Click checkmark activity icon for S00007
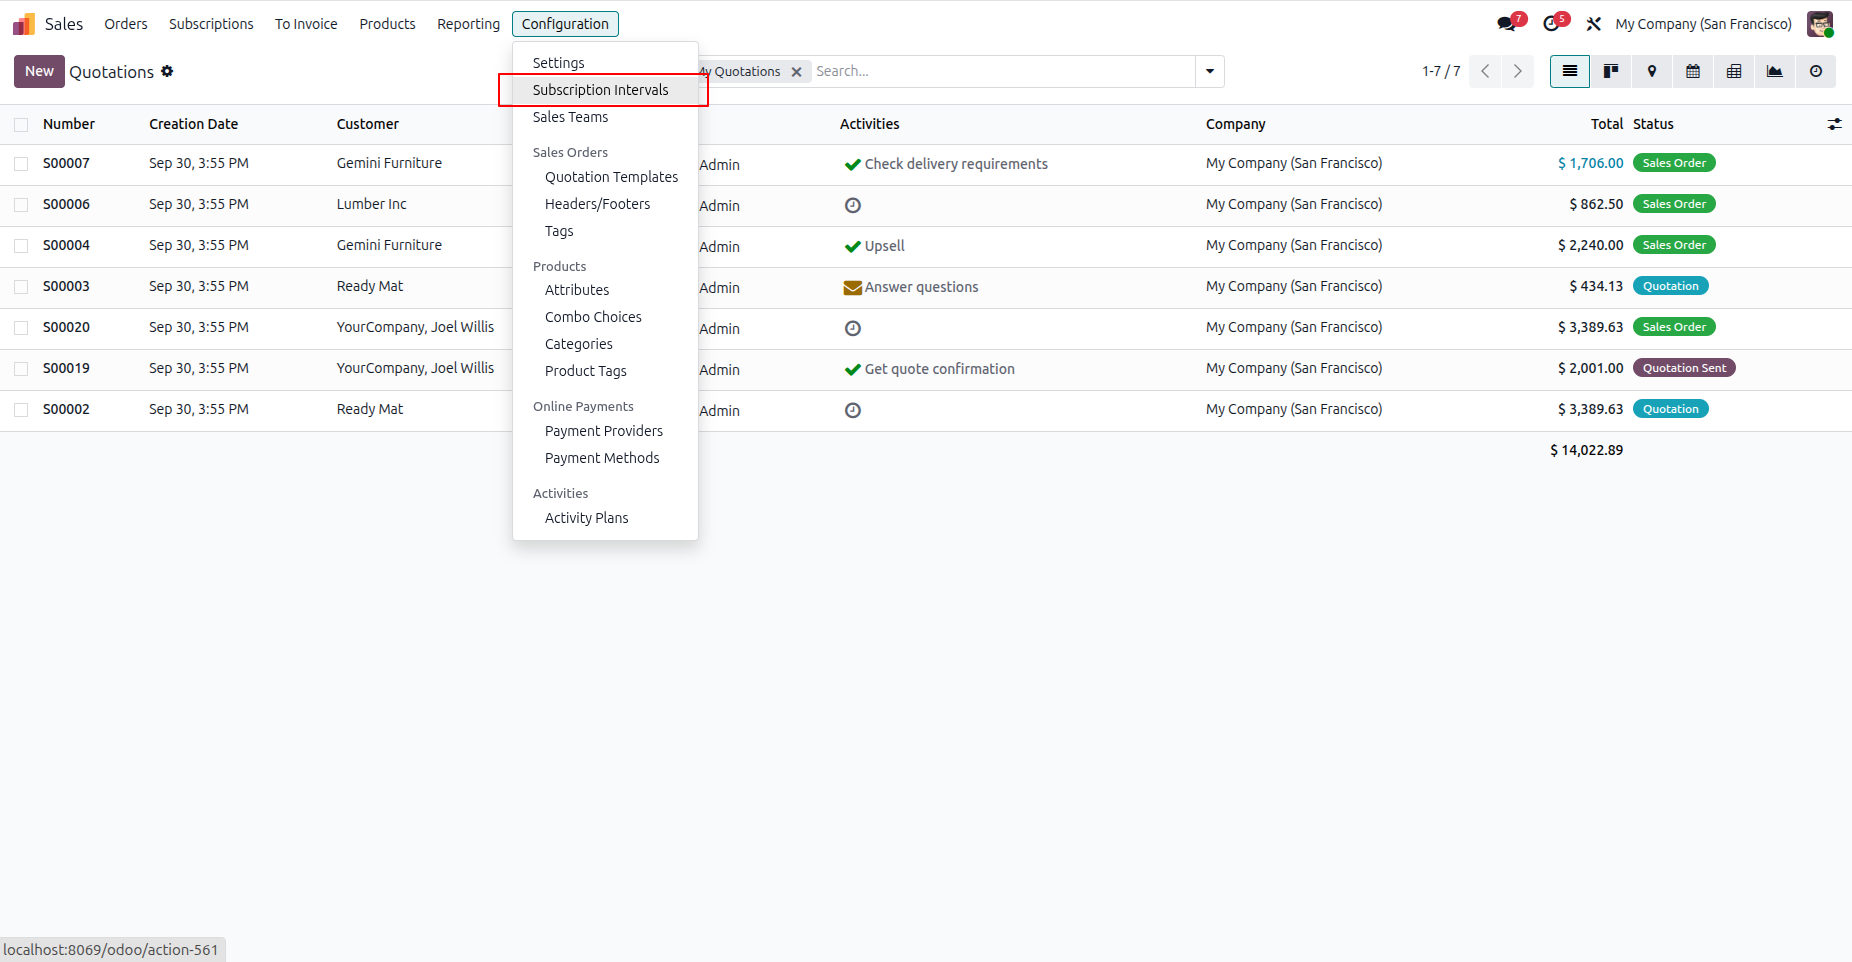Screen dimensions: 1852x962 (853, 164)
